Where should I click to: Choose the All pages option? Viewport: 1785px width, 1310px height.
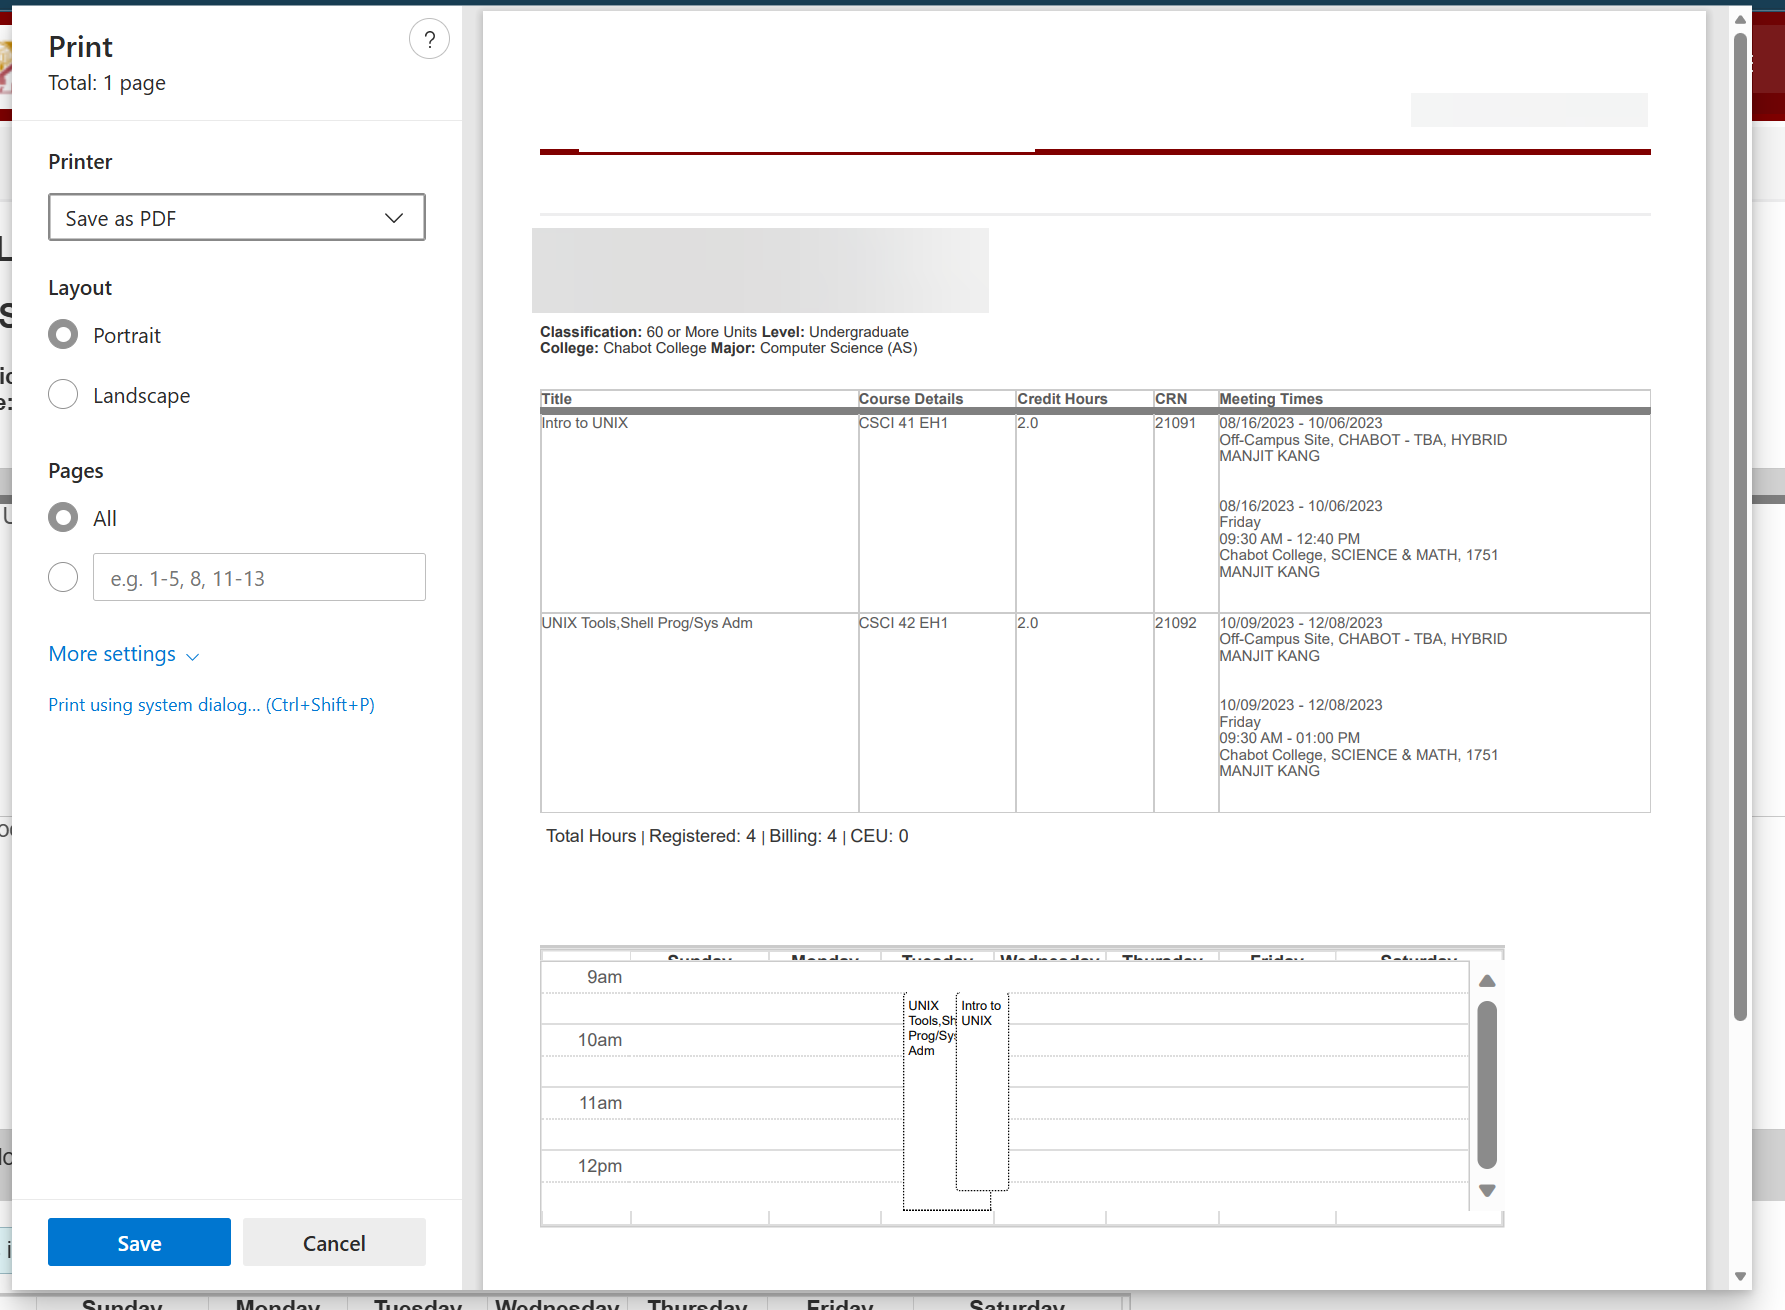(63, 518)
